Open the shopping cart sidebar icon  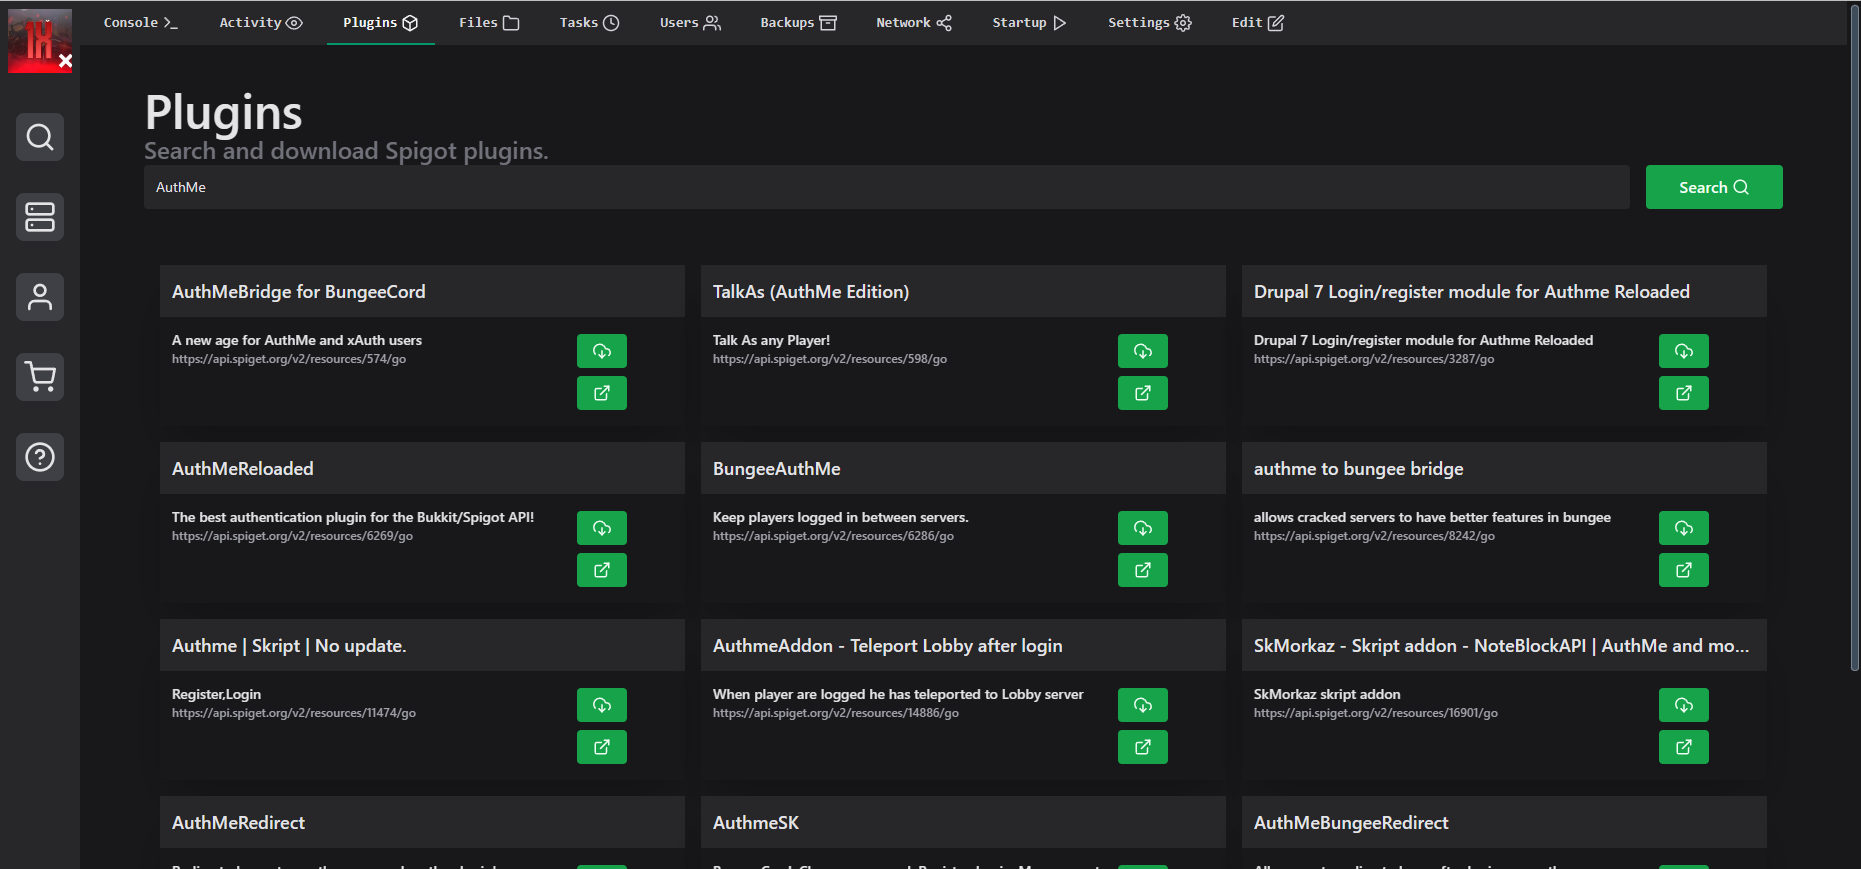tap(40, 377)
